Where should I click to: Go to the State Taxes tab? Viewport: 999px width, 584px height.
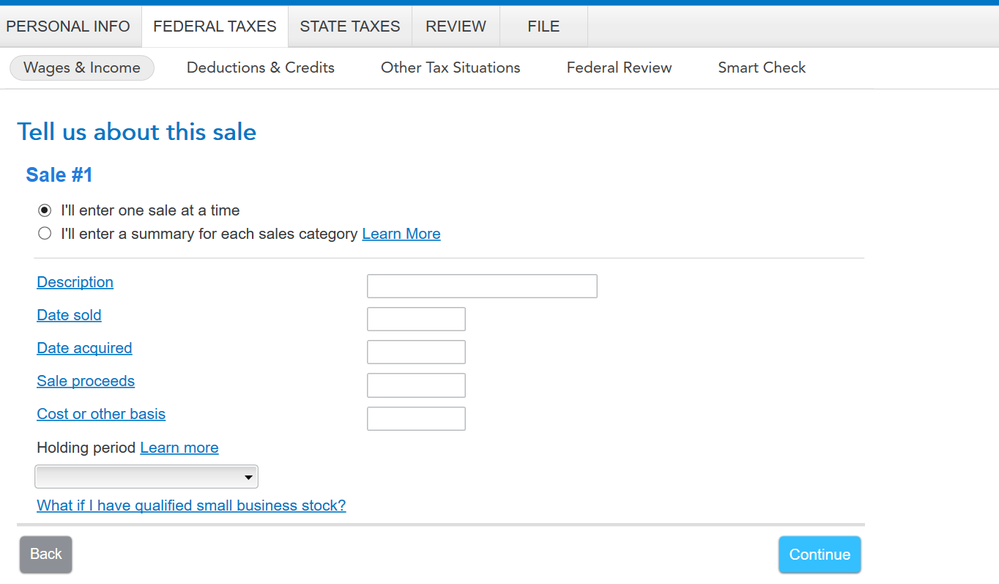[350, 26]
